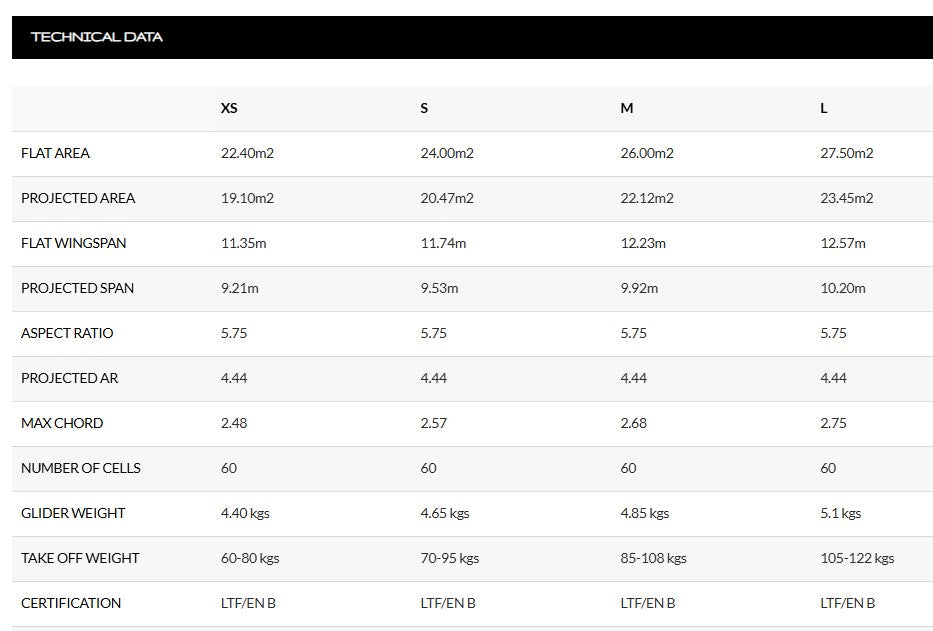Click the Glider Weight row label
Screen dimensions: 933x631
coord(73,513)
